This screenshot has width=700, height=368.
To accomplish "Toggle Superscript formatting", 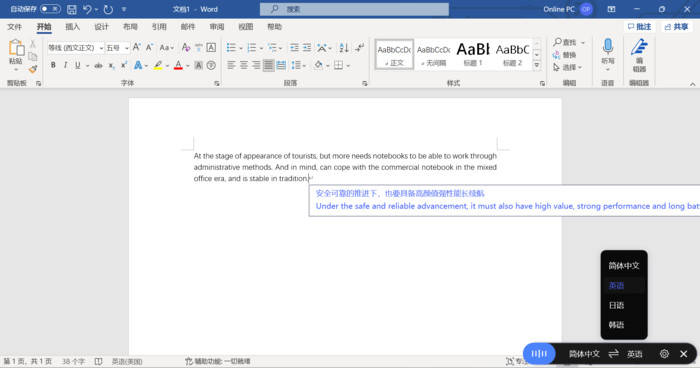I will pos(124,65).
